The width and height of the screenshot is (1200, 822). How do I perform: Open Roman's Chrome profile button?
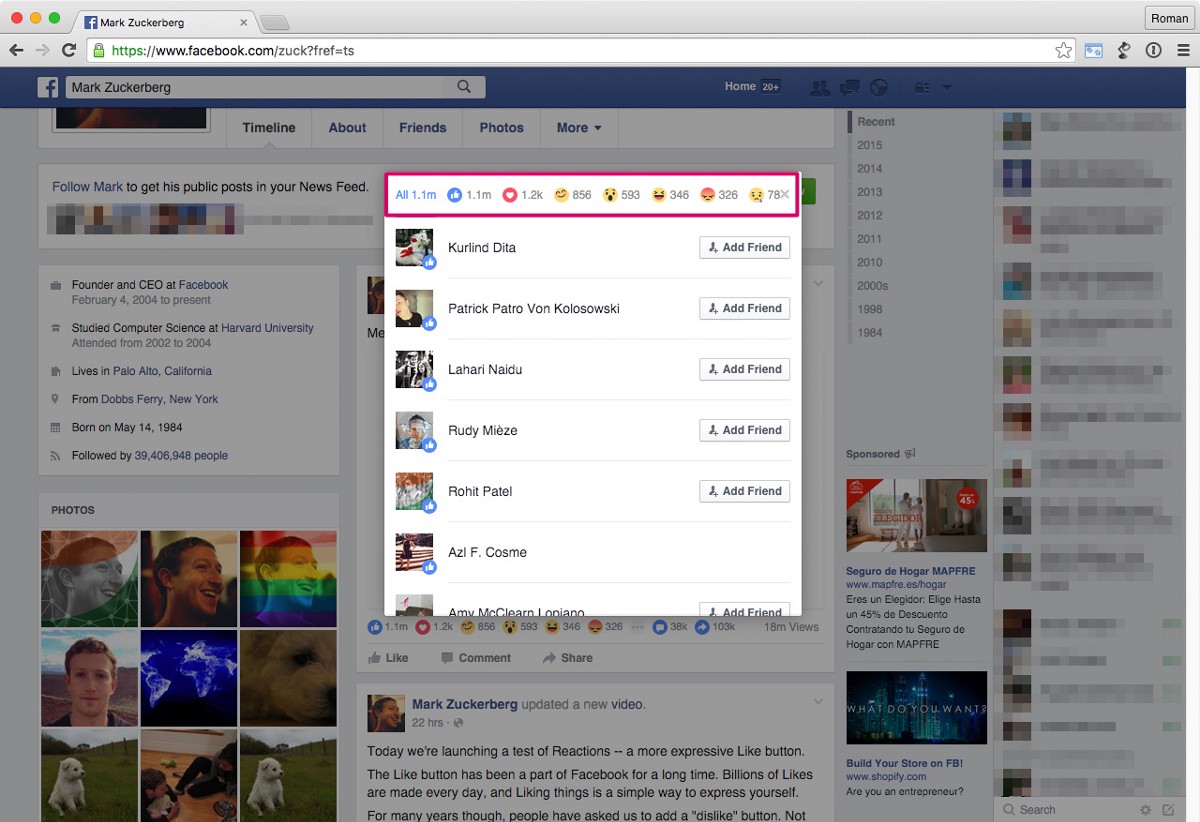point(1169,18)
